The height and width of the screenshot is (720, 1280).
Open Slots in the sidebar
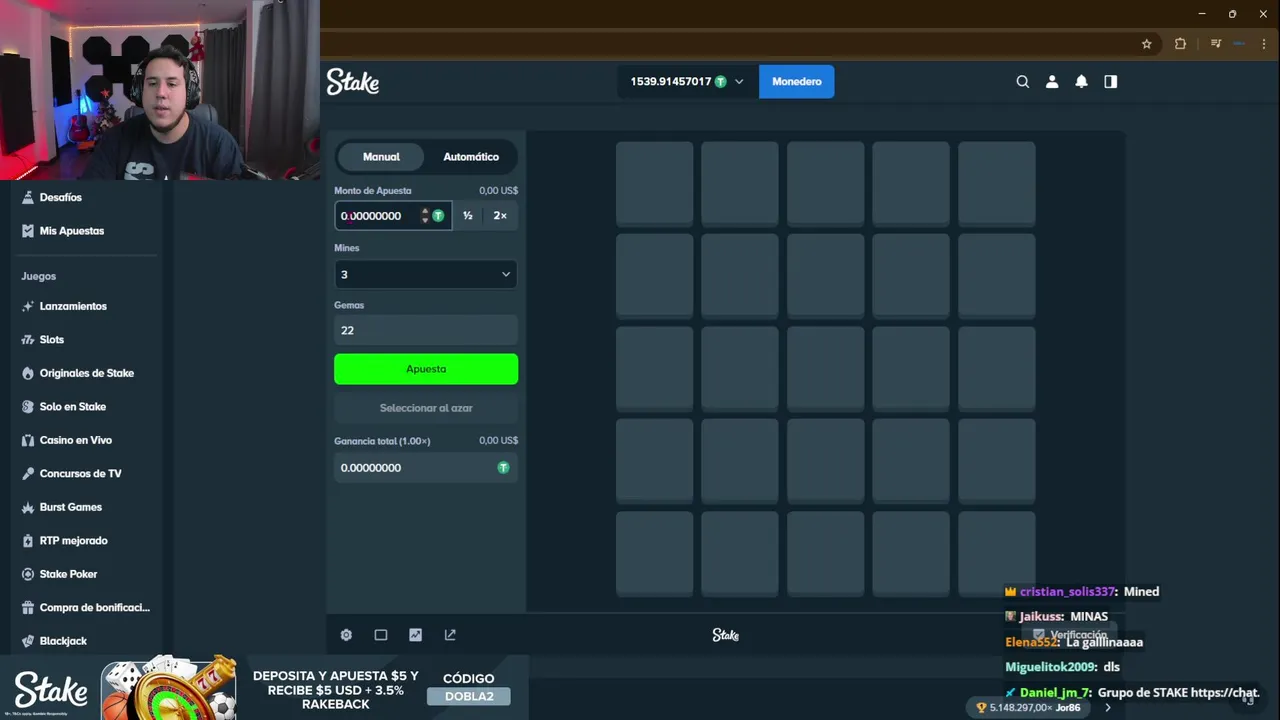(52, 340)
